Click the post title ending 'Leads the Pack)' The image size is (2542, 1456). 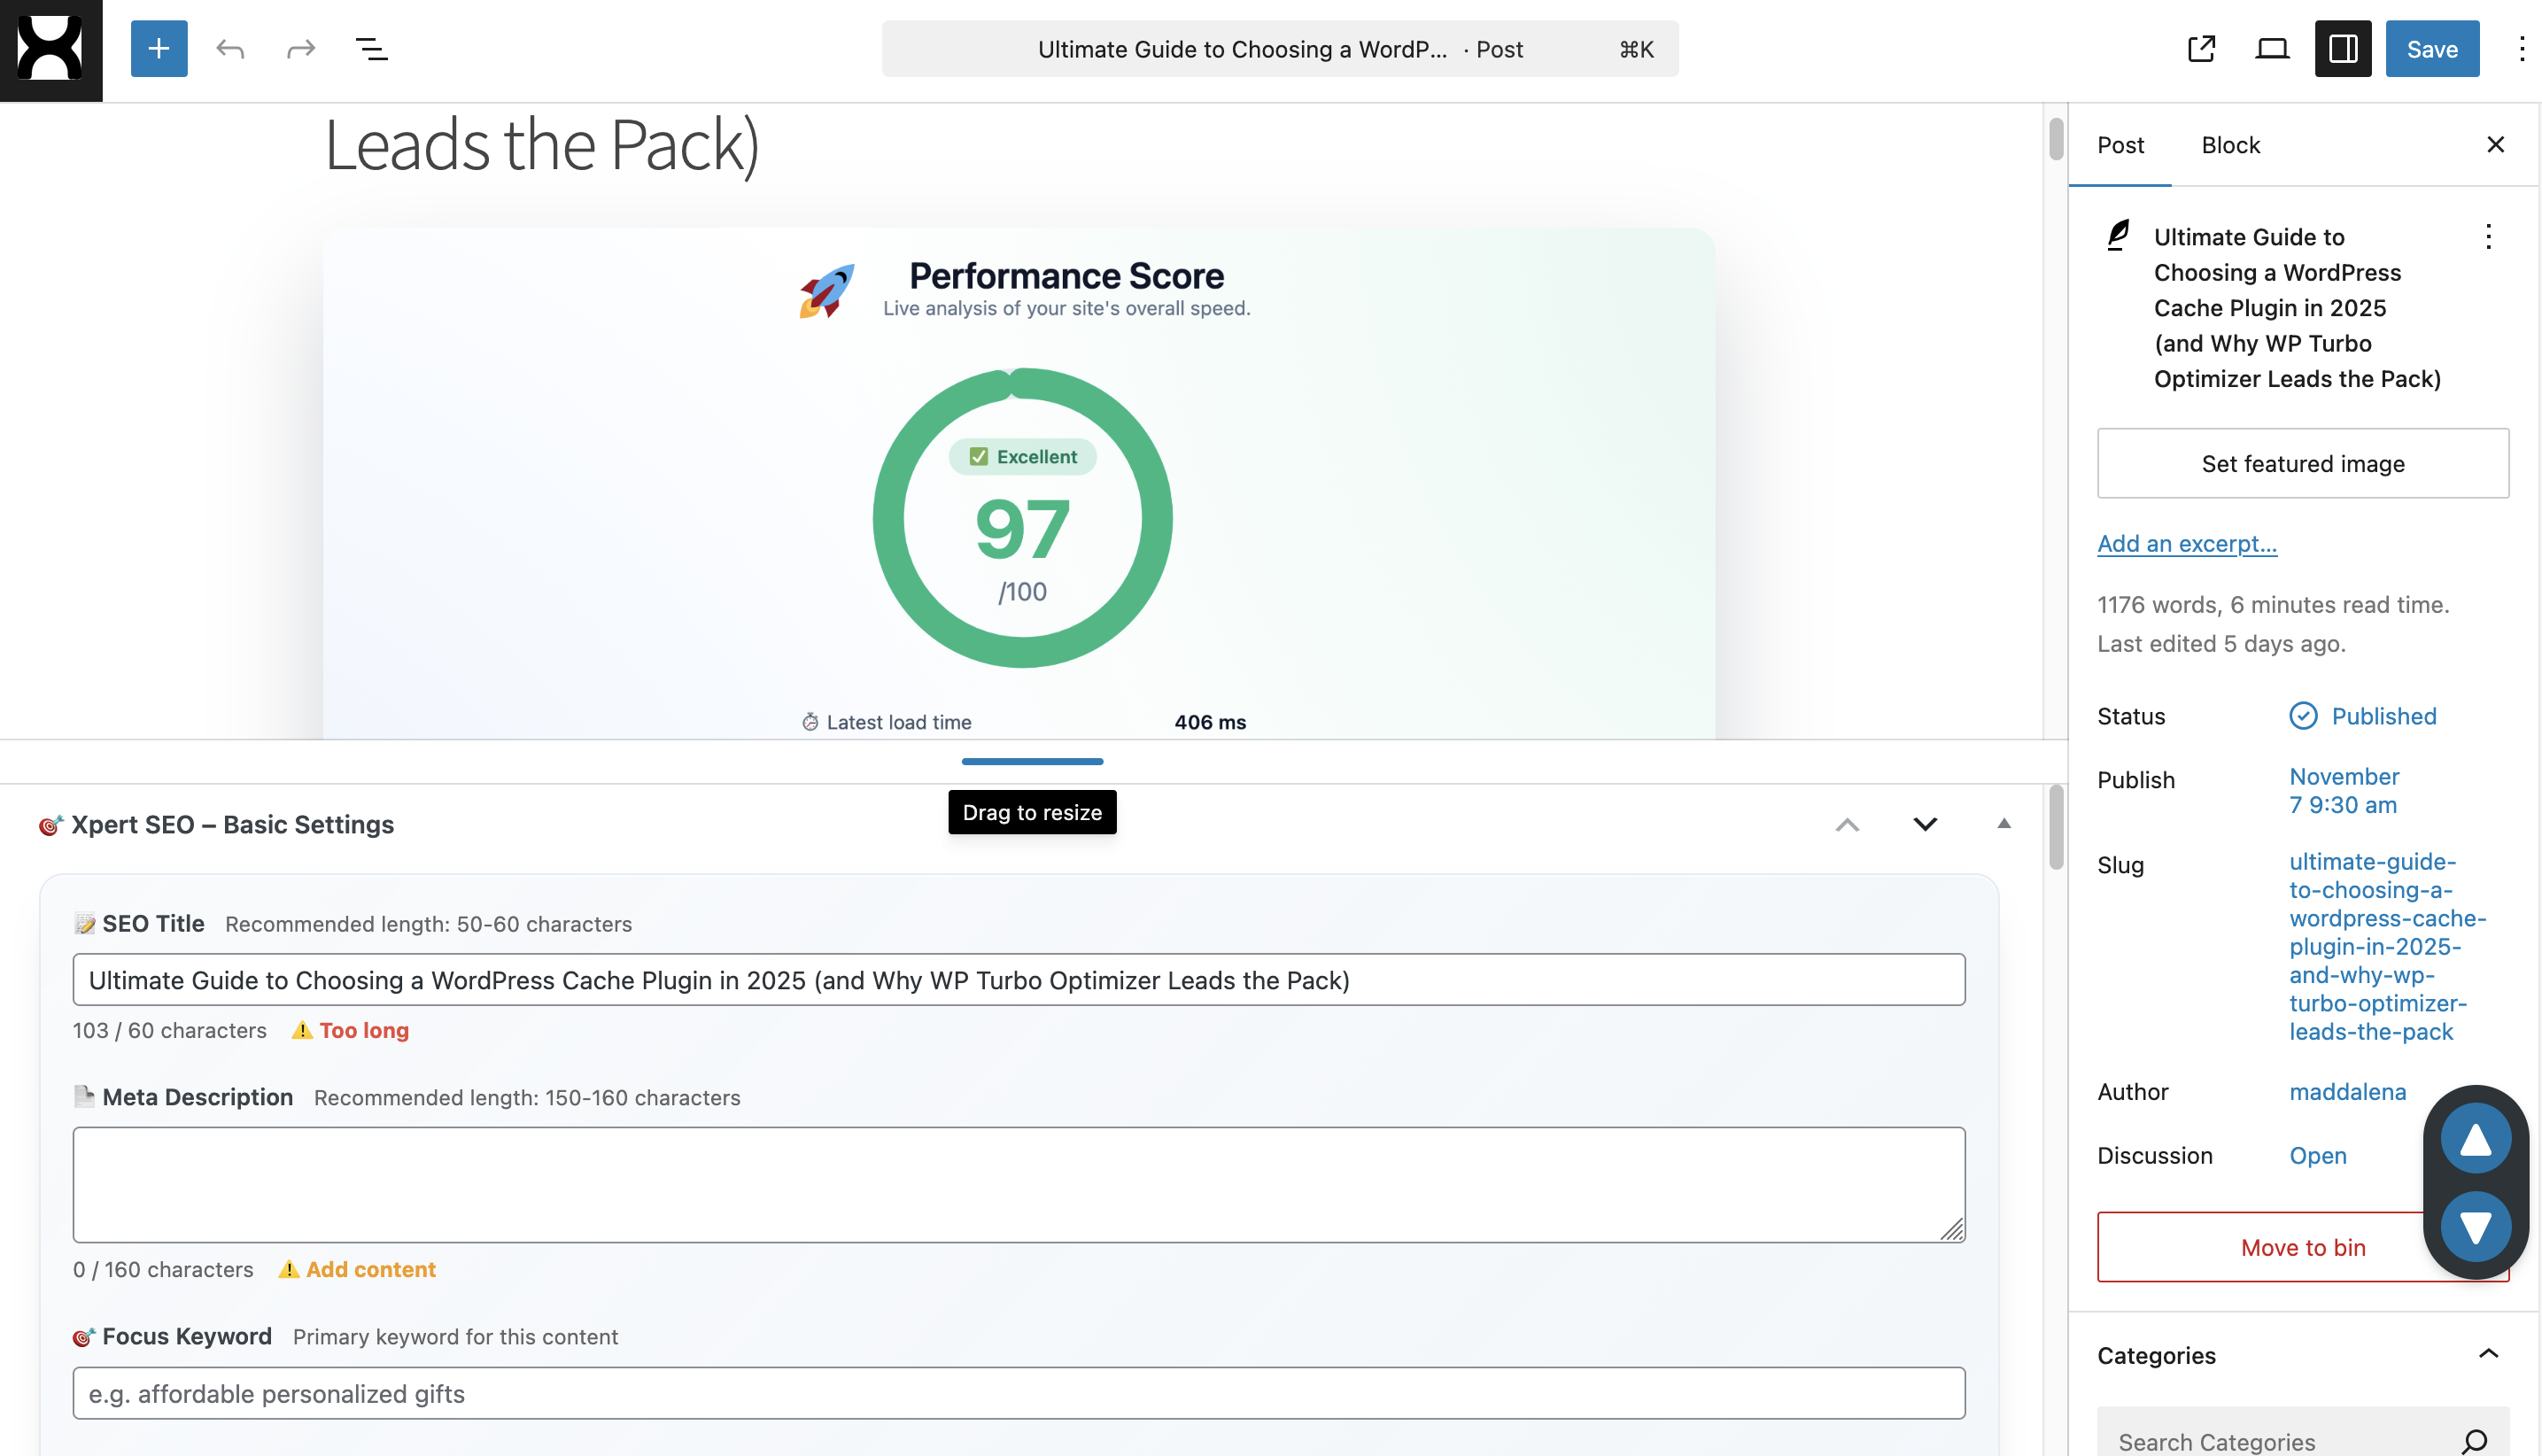tap(542, 146)
